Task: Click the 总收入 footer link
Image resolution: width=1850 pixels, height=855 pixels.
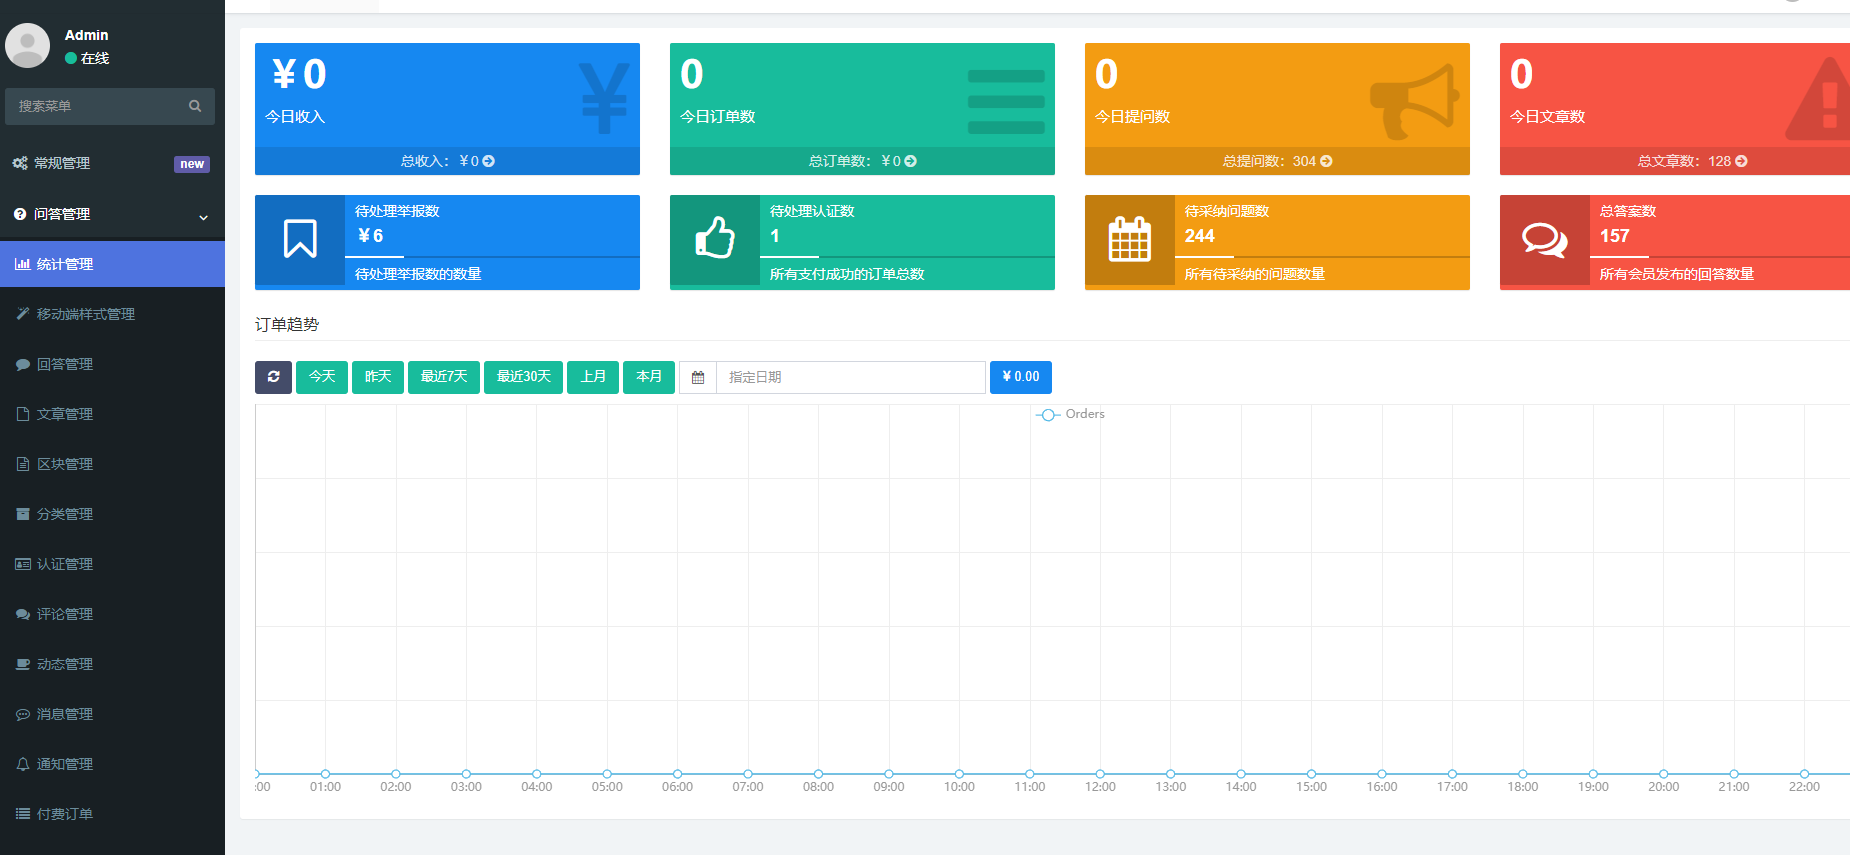Action: 447,161
